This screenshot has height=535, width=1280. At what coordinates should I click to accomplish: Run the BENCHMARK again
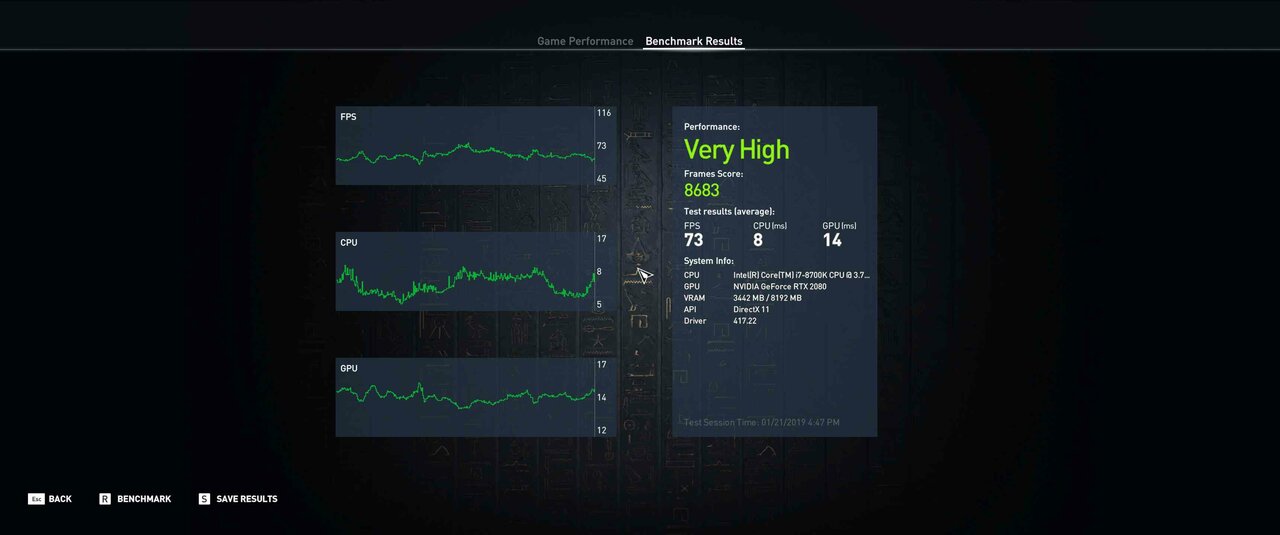coord(144,499)
